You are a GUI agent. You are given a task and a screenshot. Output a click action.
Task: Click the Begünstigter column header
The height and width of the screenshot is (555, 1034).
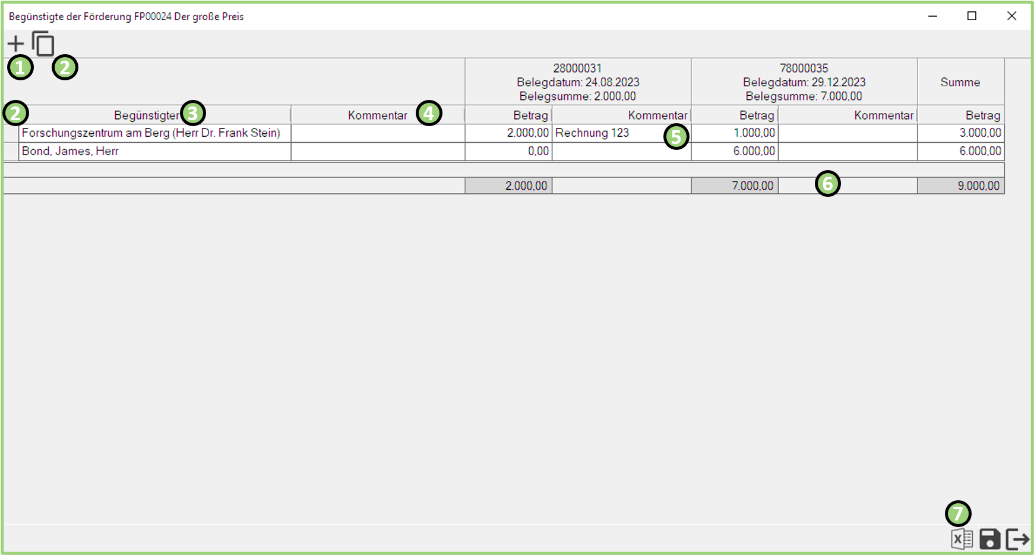coord(146,115)
